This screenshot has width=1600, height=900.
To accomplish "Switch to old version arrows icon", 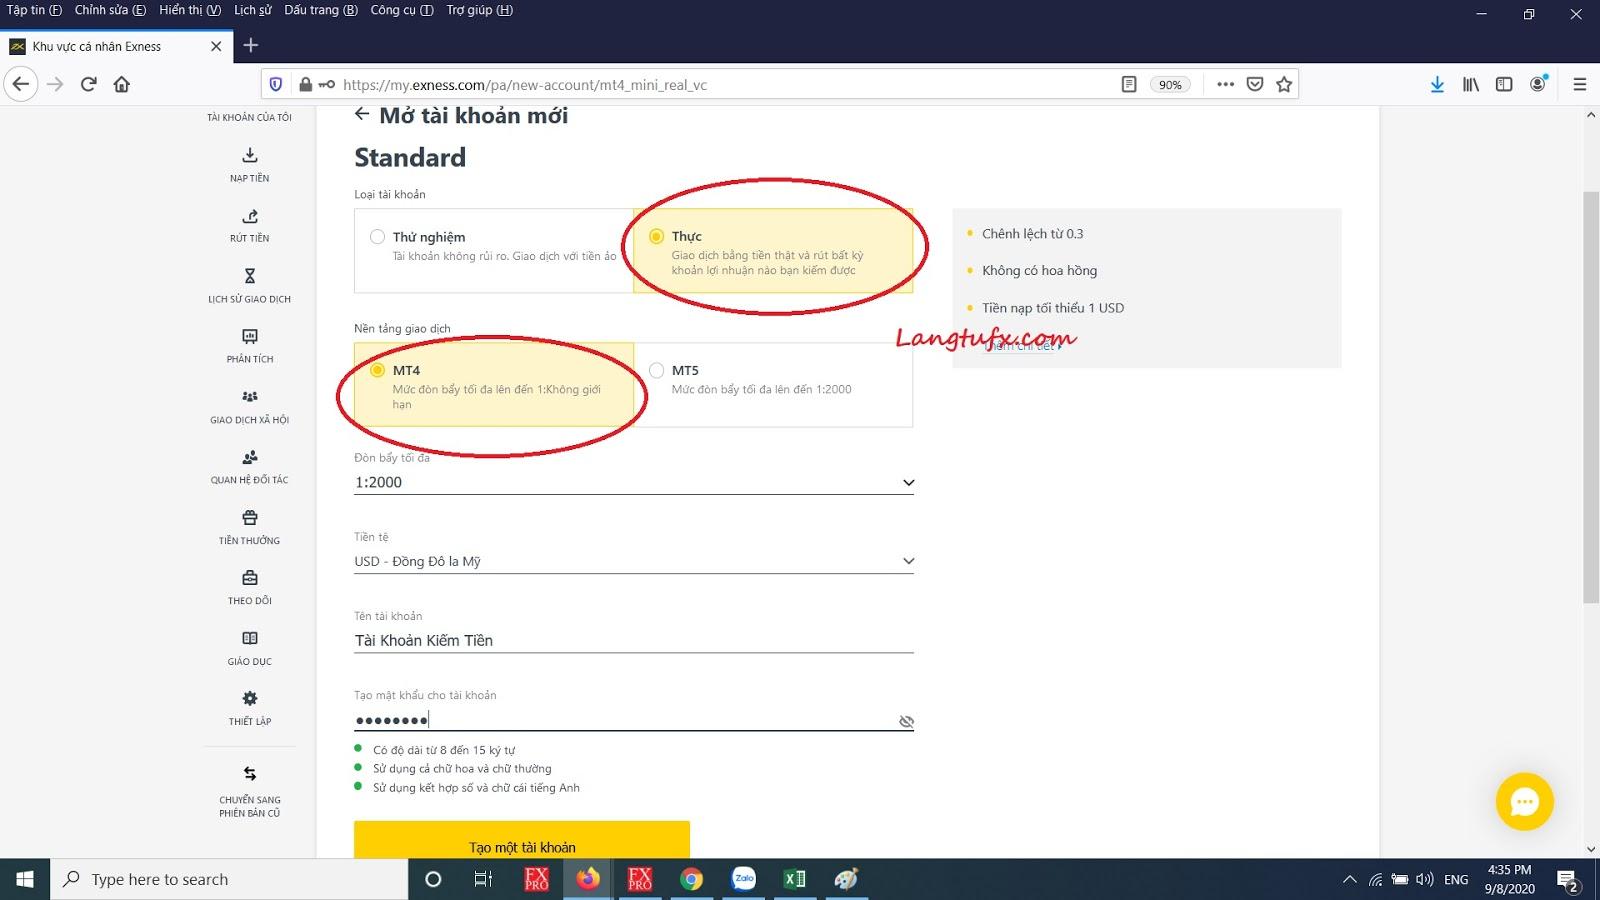I will (250, 774).
